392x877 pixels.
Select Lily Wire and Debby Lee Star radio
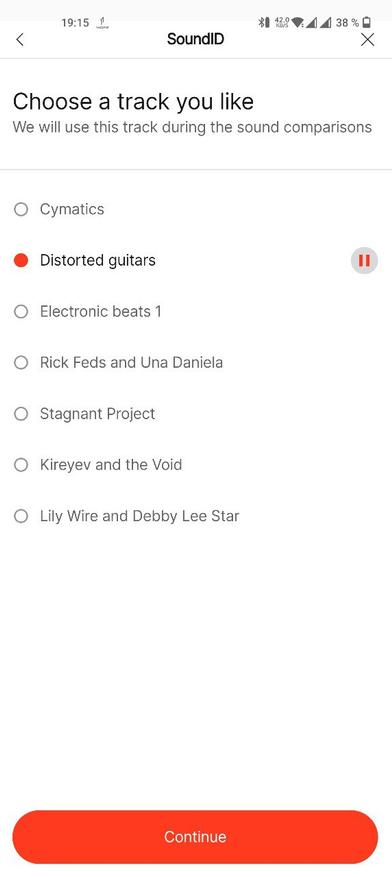click(x=21, y=516)
